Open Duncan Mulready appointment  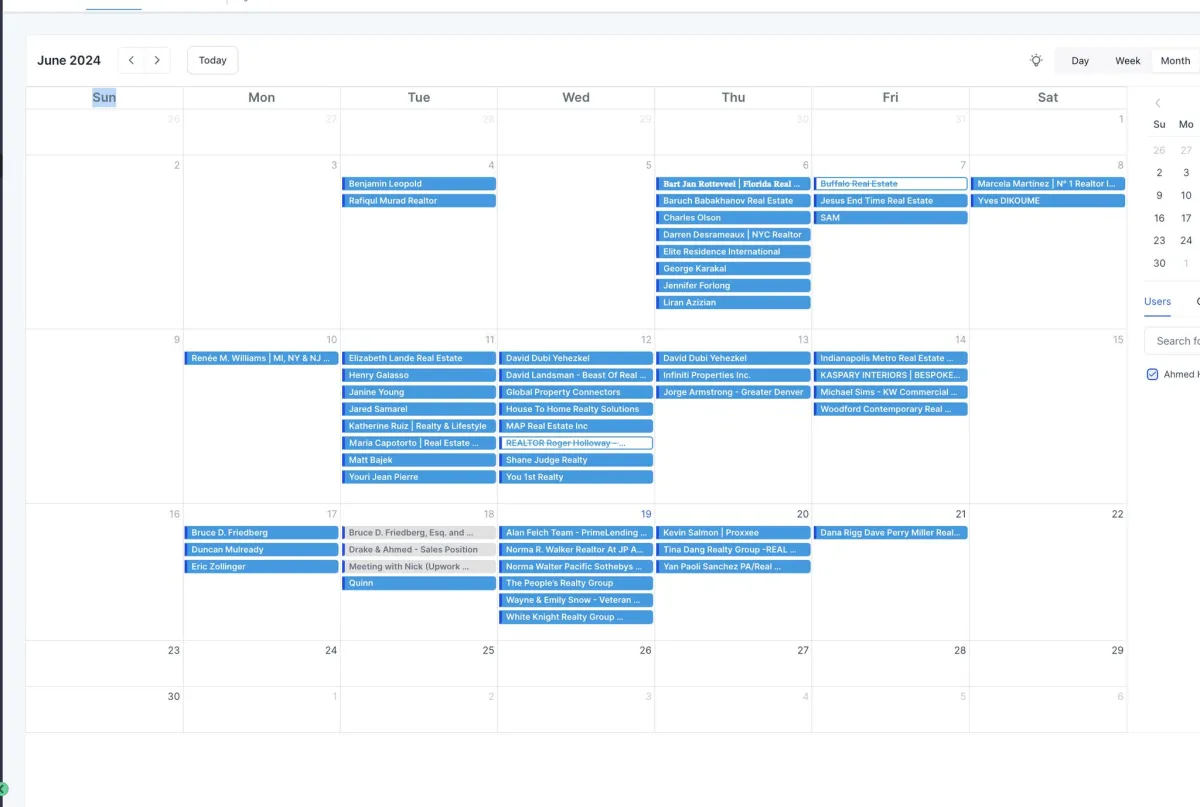tap(261, 550)
